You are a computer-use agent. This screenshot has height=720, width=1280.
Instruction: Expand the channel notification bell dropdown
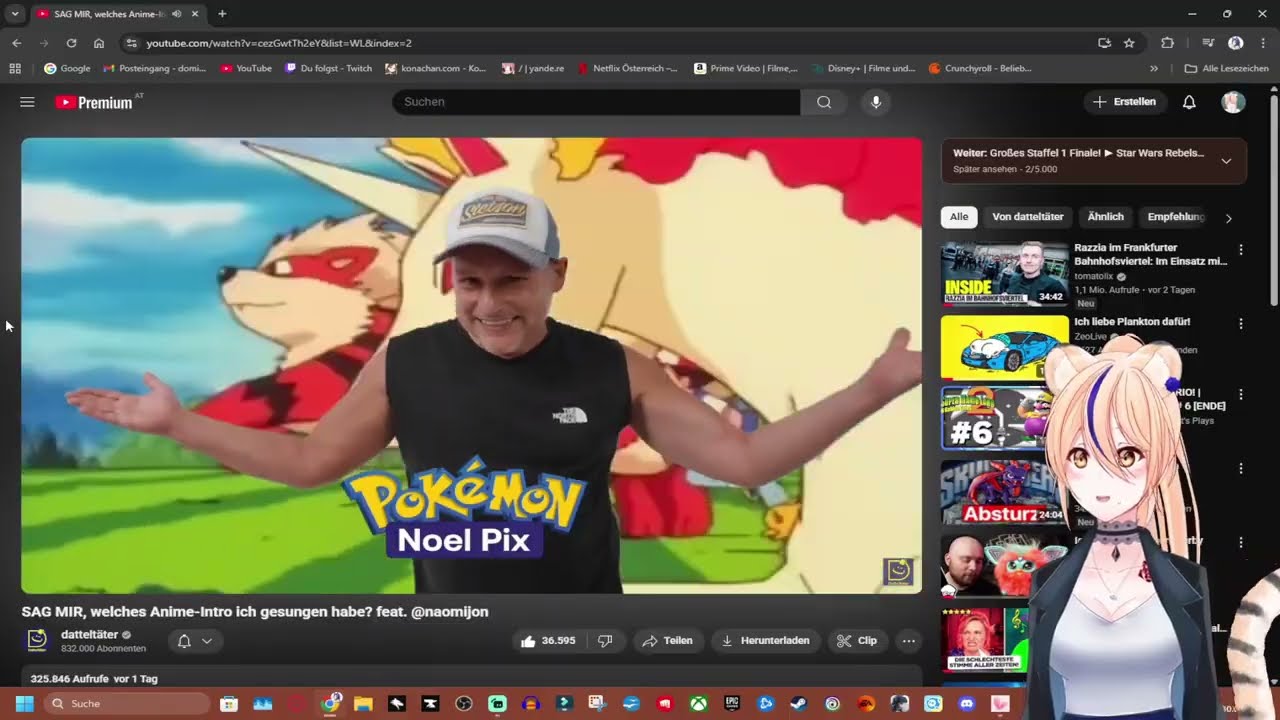195,641
